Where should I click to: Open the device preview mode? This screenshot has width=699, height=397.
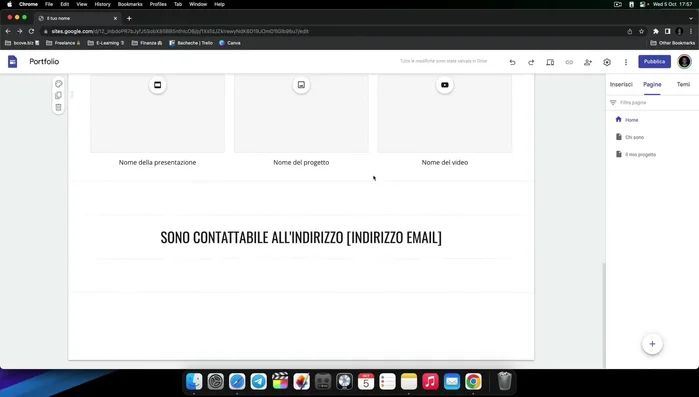pyautogui.click(x=550, y=62)
